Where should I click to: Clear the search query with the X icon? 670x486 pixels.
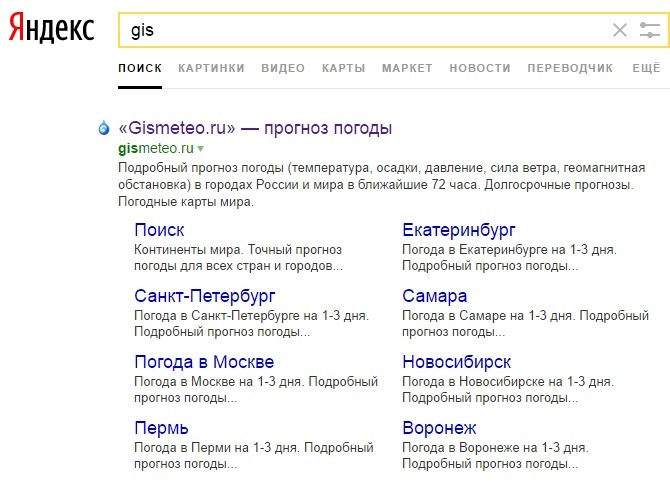[x=620, y=30]
